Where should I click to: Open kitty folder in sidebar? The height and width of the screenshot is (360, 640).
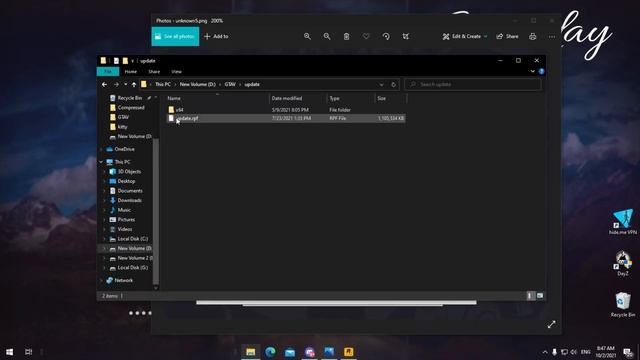click(x=122, y=127)
